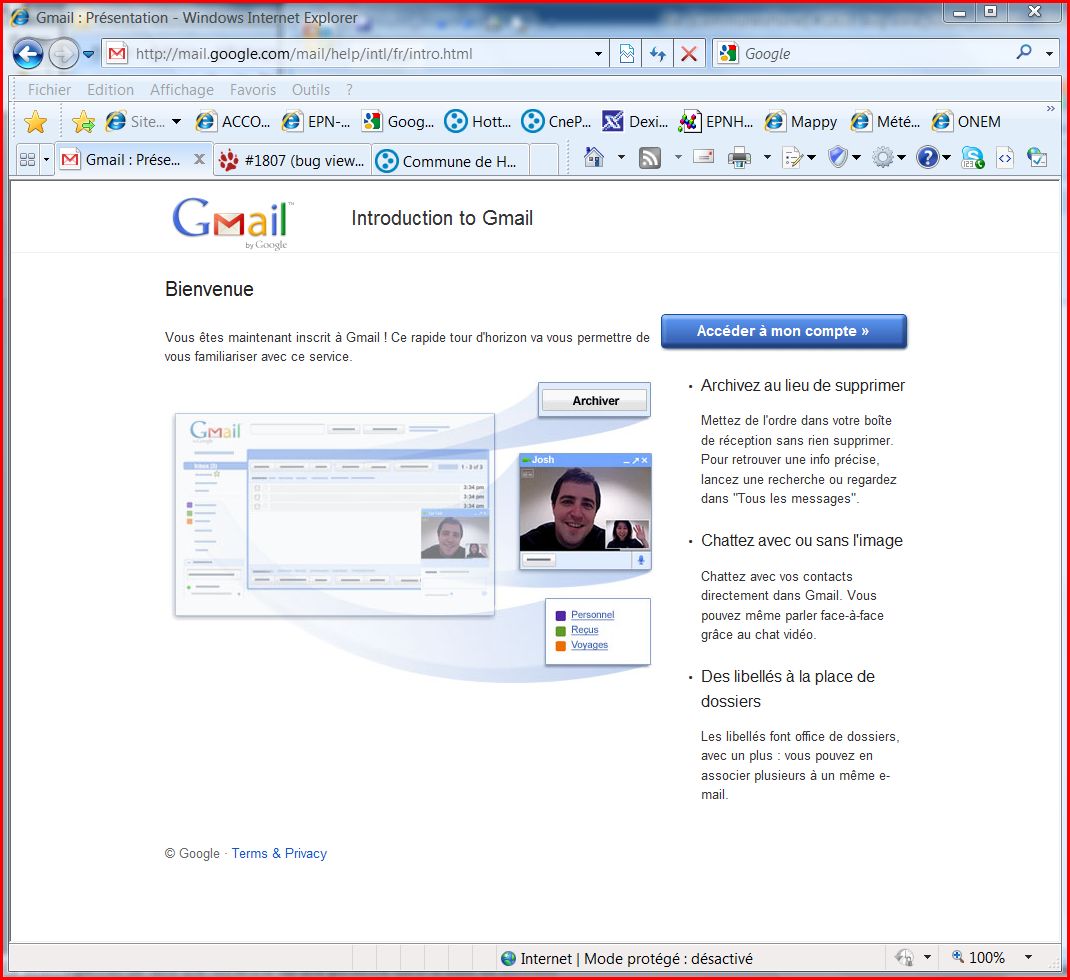This screenshot has width=1070, height=980.
Task: Open the ? help menu
Action: pos(349,90)
